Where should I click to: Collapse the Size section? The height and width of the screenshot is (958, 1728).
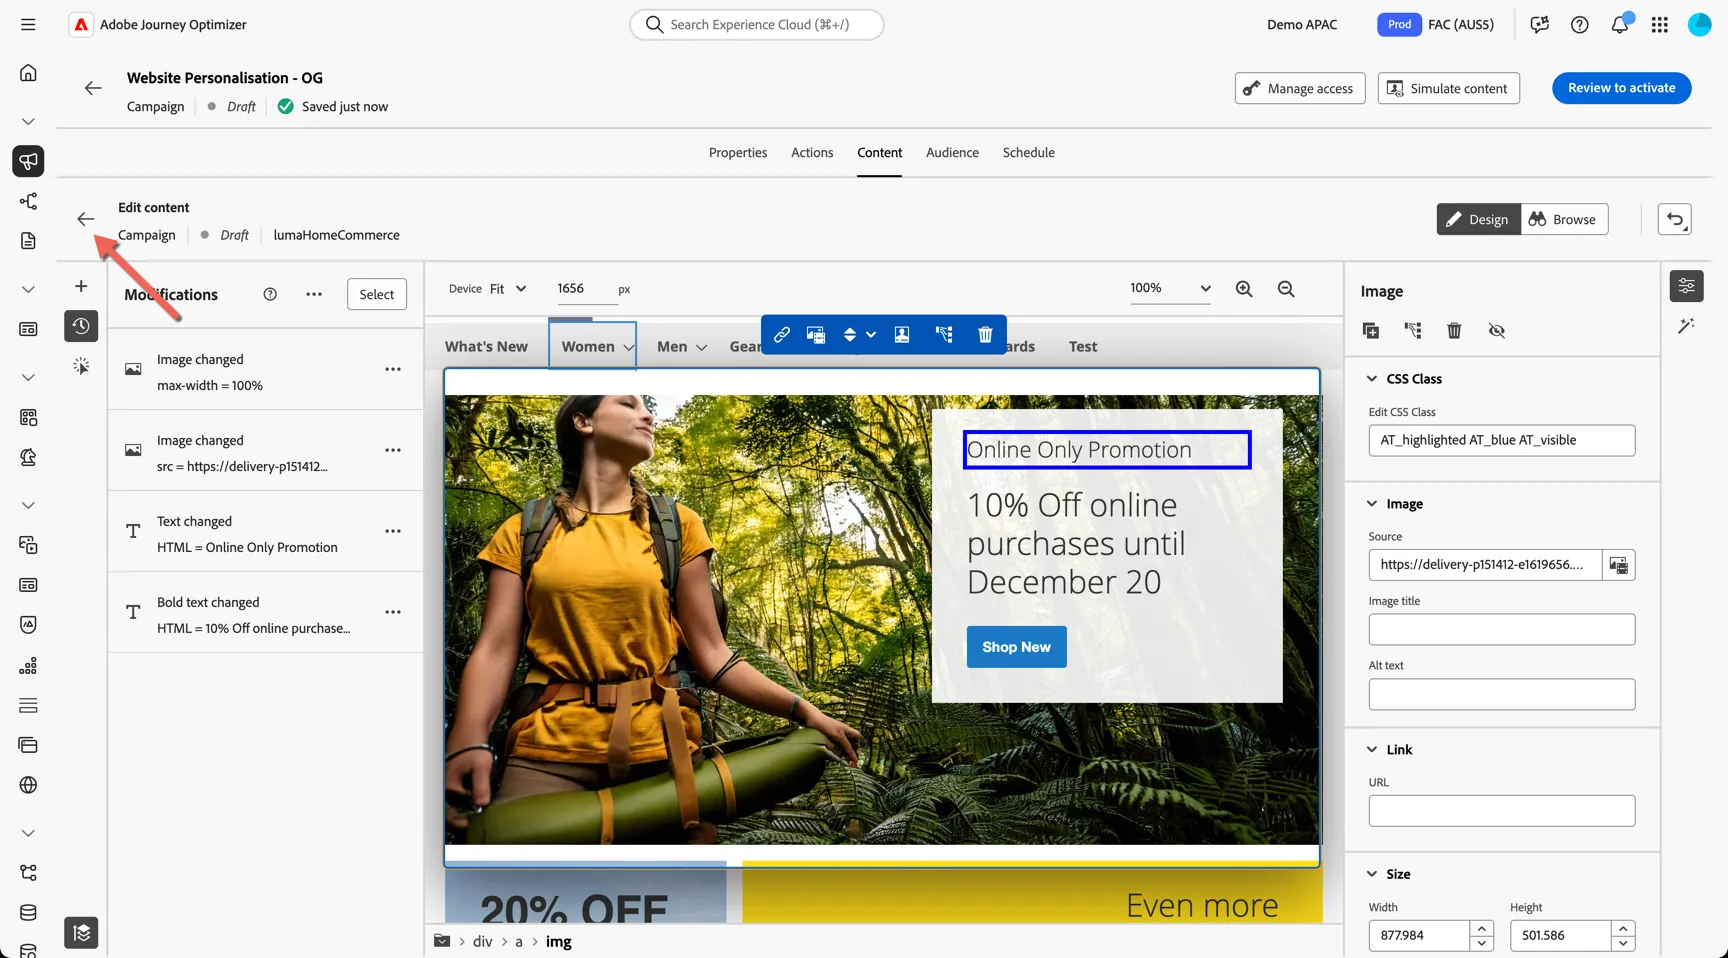click(1372, 874)
